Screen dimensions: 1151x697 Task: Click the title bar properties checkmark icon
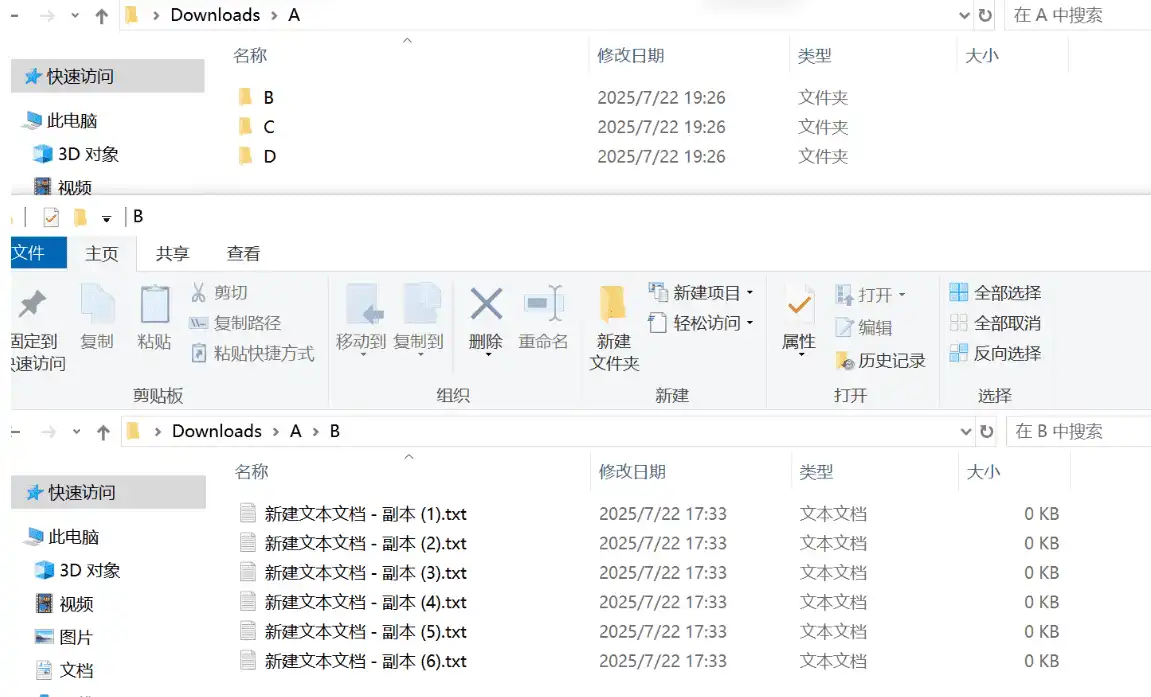click(51, 217)
